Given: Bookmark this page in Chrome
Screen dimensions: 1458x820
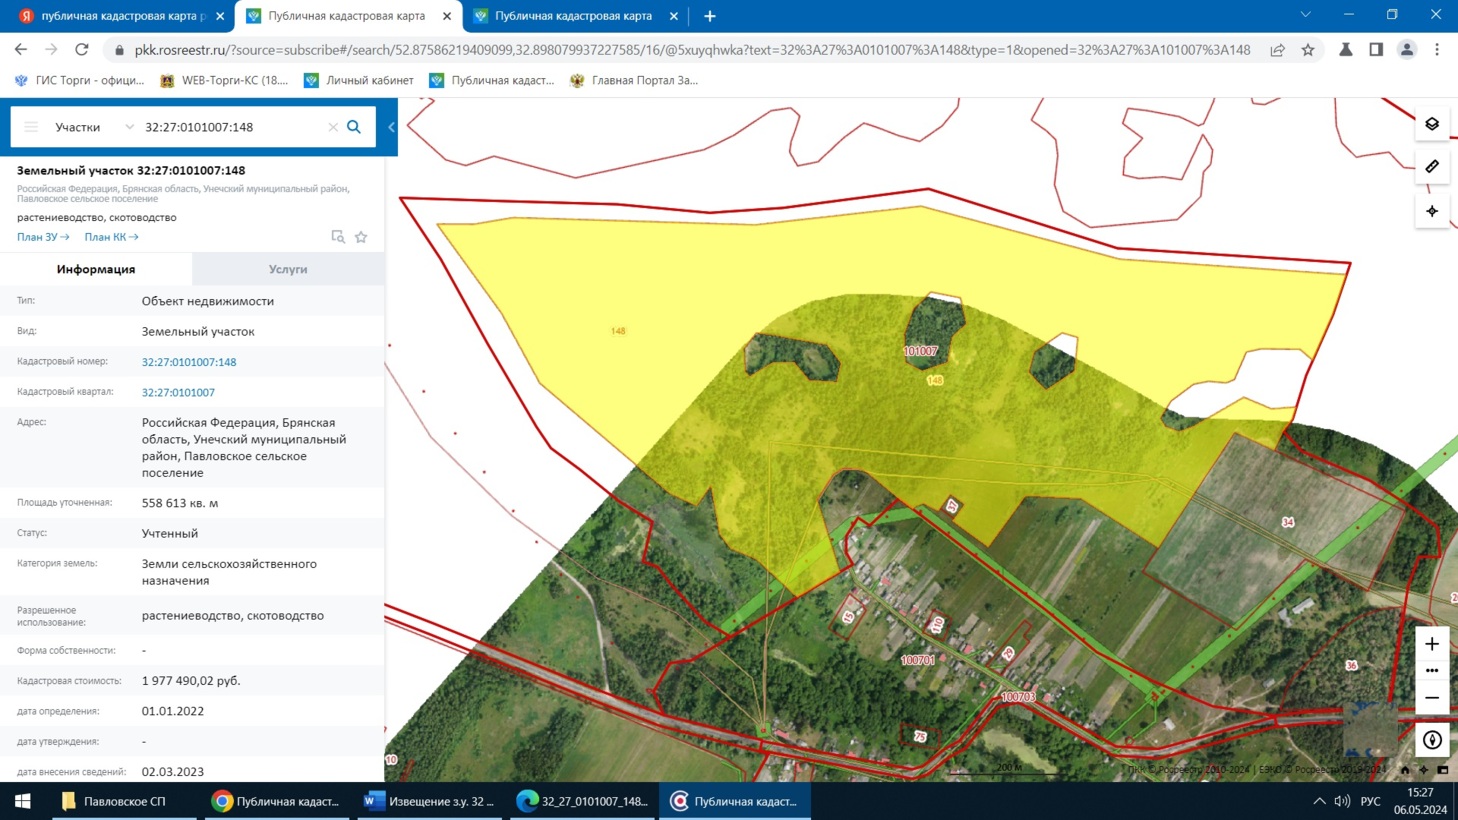Looking at the screenshot, I should (x=1308, y=50).
